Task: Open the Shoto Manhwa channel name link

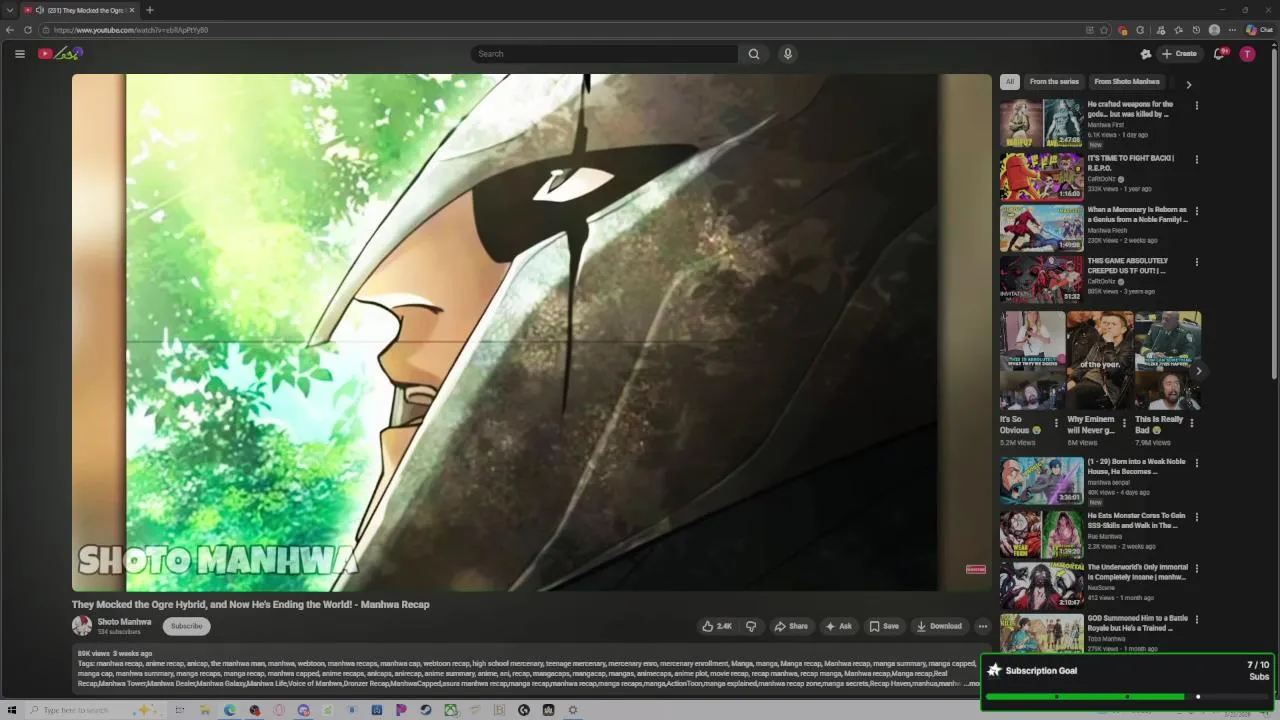Action: pos(124,622)
